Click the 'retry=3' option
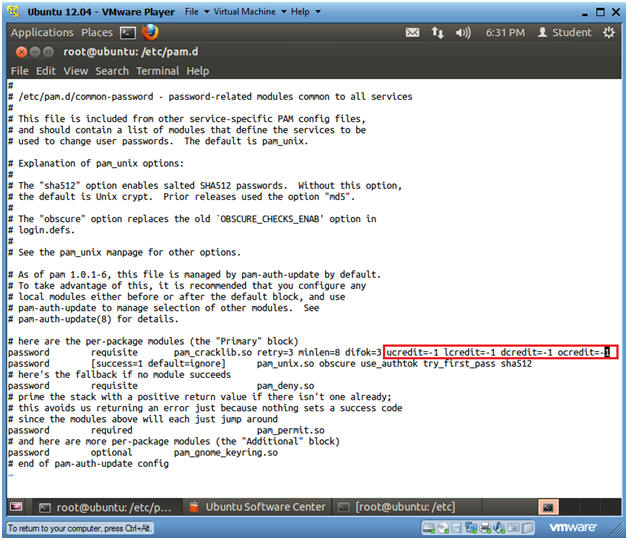This screenshot has height=540, width=628. point(275,353)
